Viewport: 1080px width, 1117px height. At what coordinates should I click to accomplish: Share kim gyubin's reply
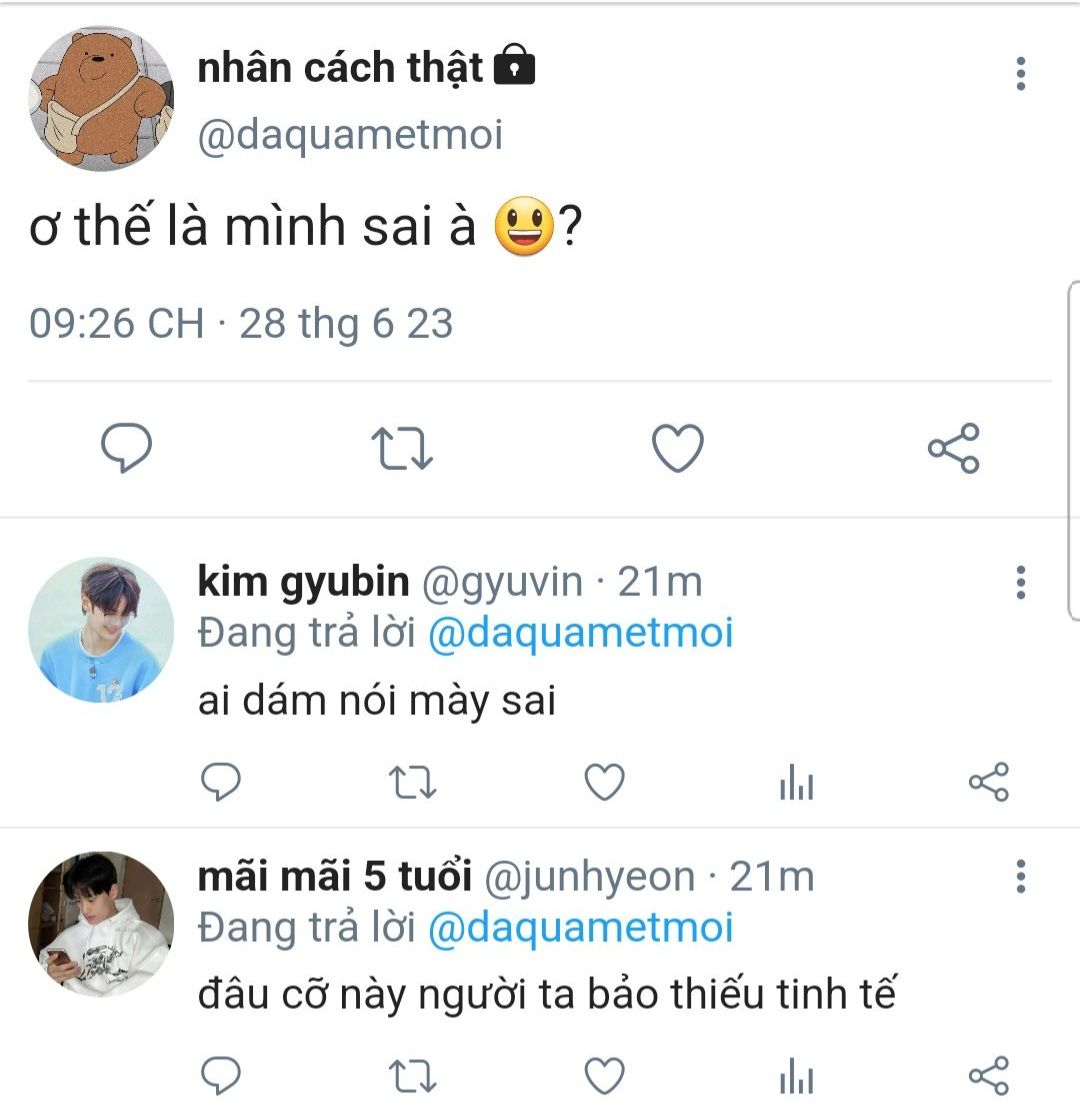[989, 783]
